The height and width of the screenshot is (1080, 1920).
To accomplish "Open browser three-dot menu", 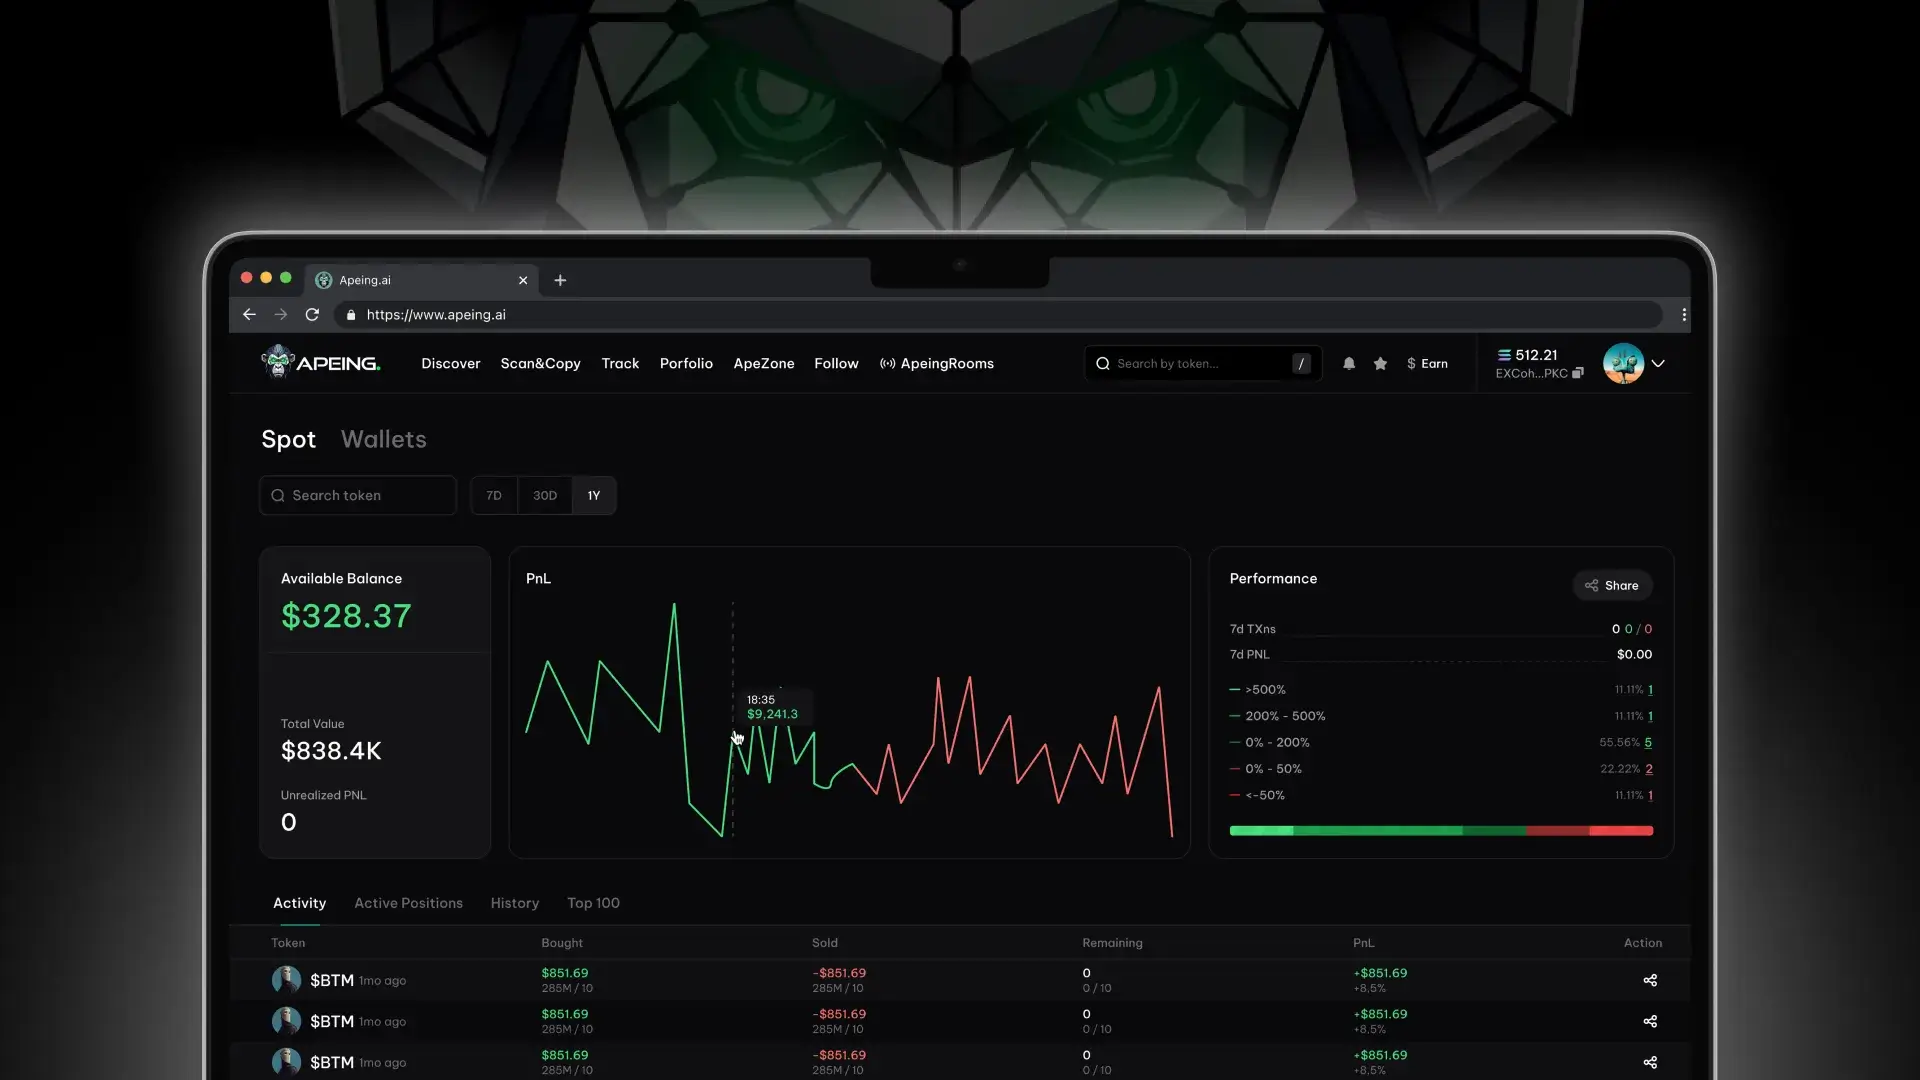I will click(x=1684, y=315).
